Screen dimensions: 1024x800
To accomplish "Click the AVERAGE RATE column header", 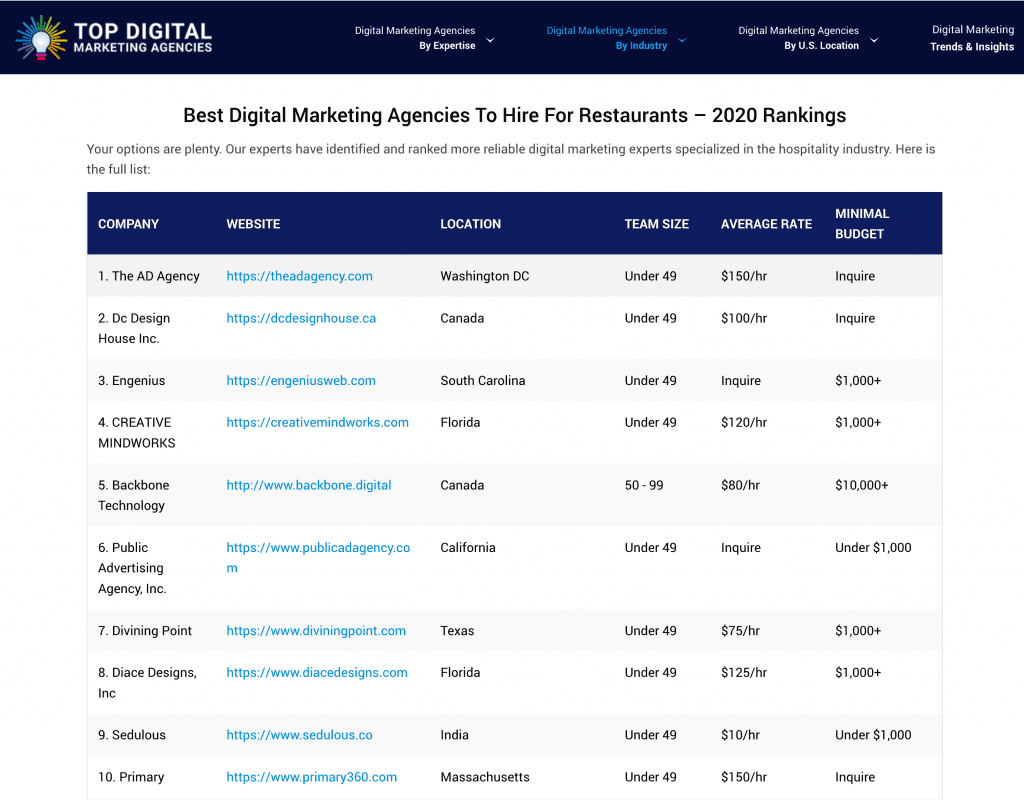I will [766, 224].
